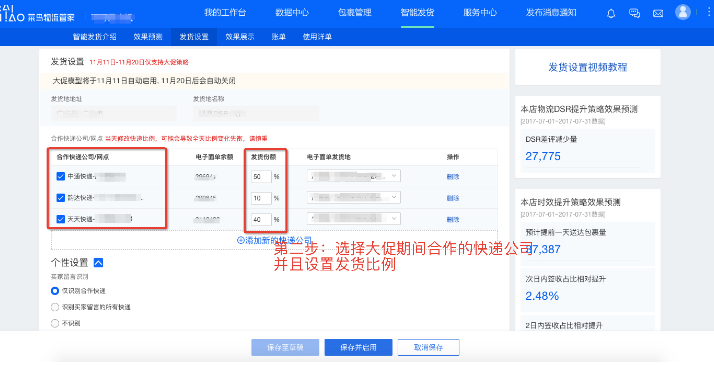Uncheck the 韵达快递 checkbox
This screenshot has height=365, width=714.
pos(61,198)
